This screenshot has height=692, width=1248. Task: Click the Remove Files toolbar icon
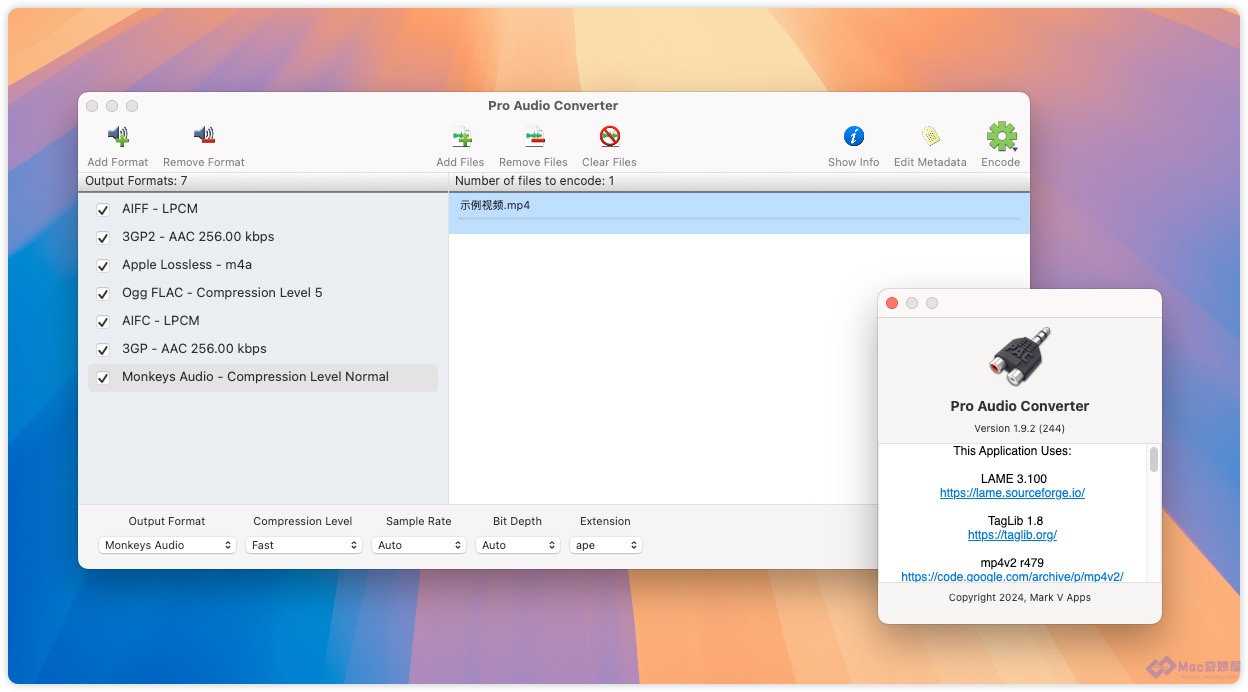pyautogui.click(x=534, y=136)
